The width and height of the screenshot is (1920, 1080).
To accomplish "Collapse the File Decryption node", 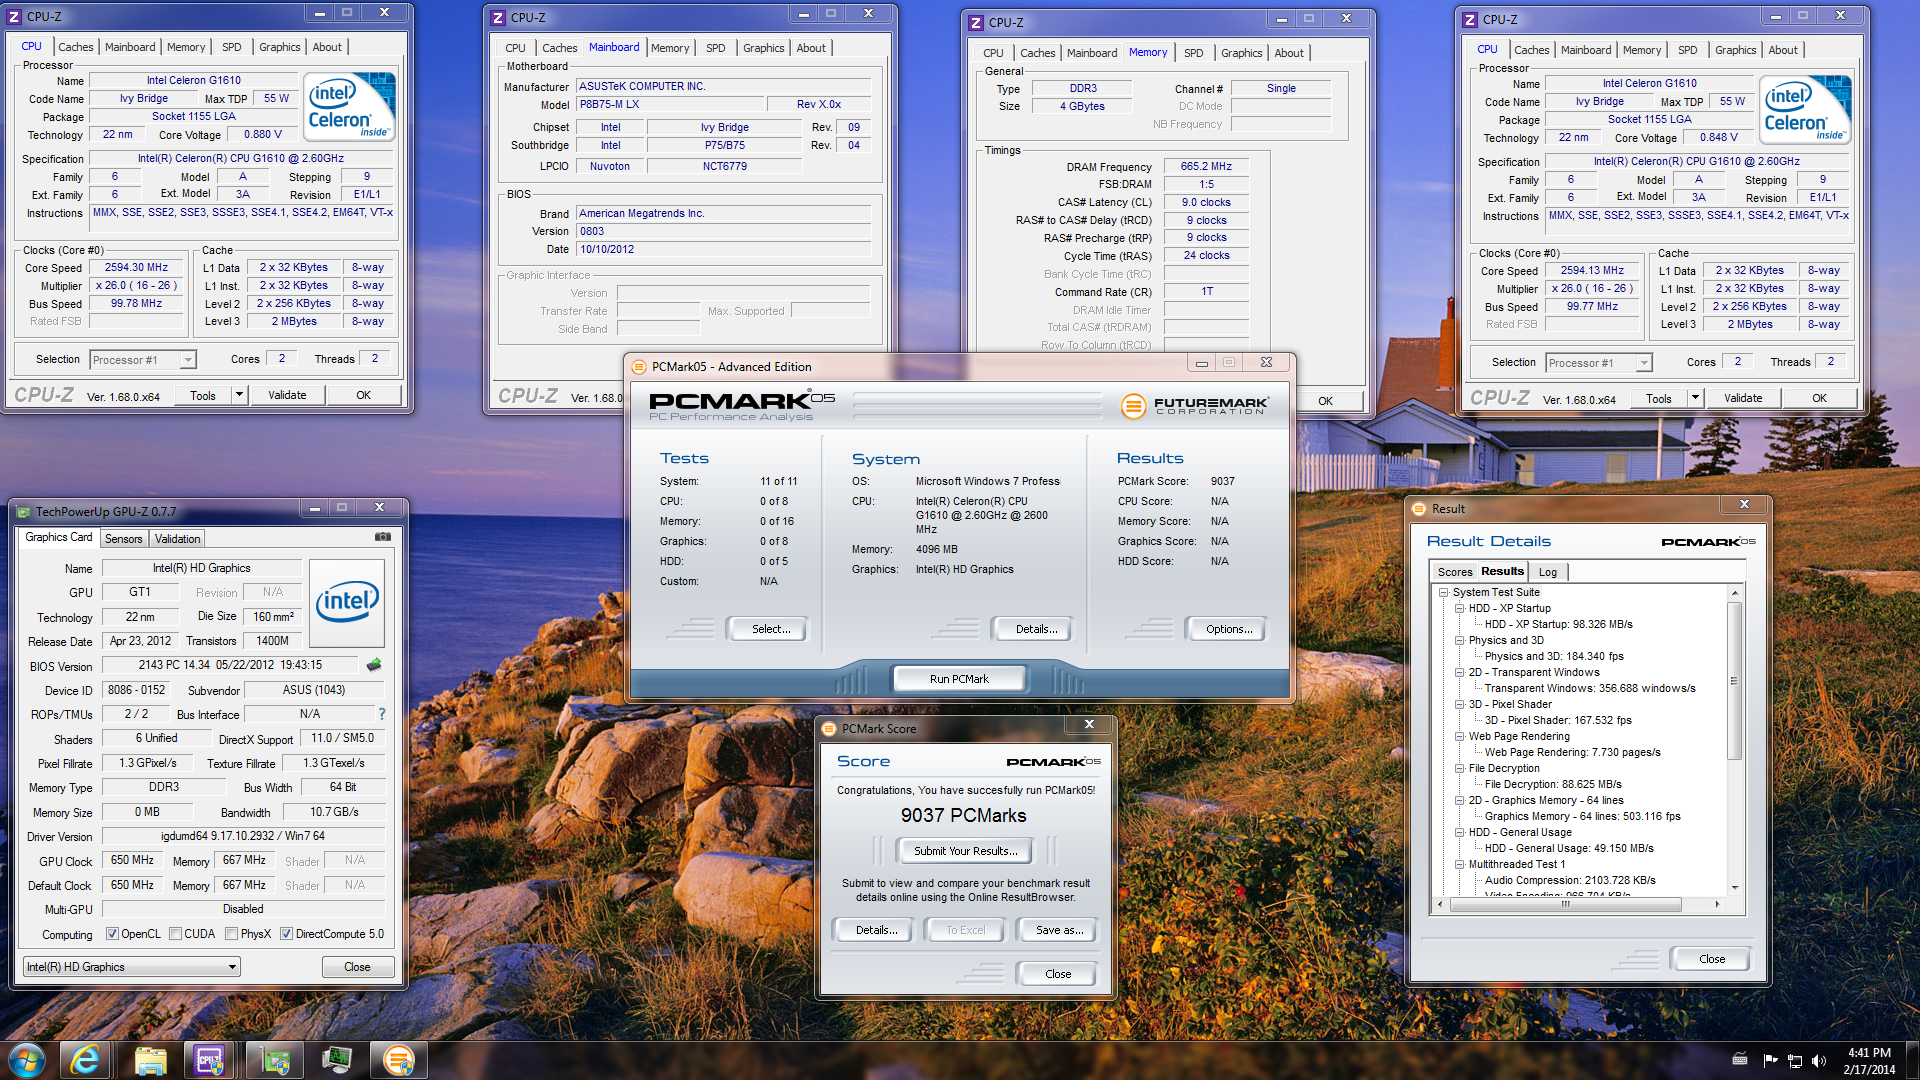I will click(1460, 769).
